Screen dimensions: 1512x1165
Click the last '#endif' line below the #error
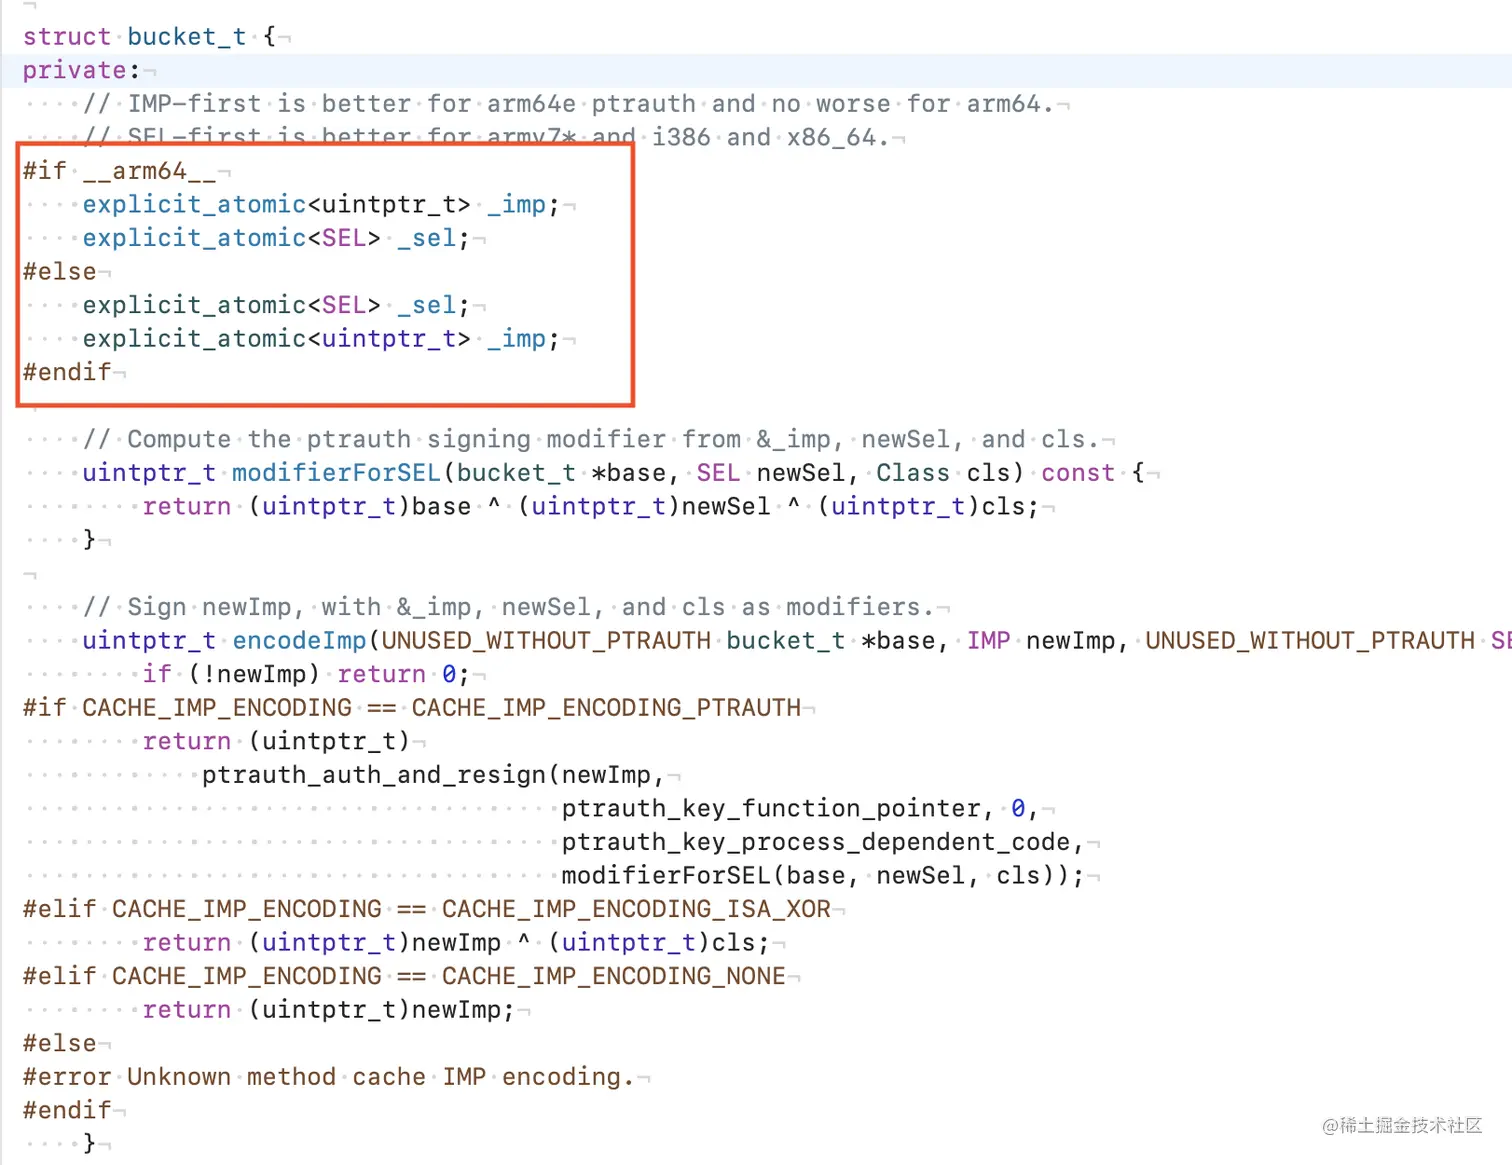coord(67,1110)
